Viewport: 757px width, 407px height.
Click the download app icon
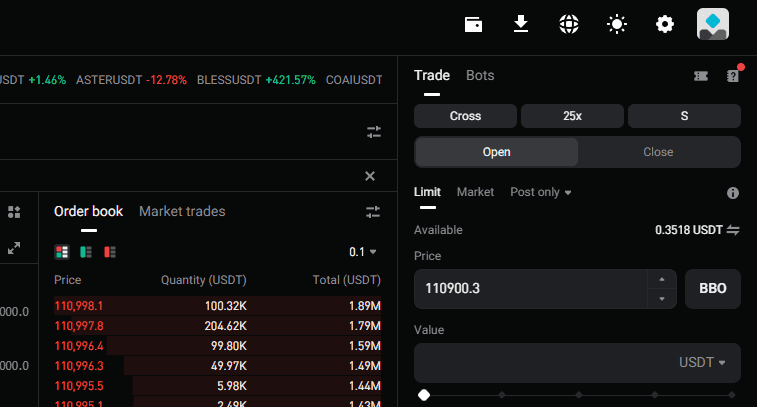coord(521,24)
